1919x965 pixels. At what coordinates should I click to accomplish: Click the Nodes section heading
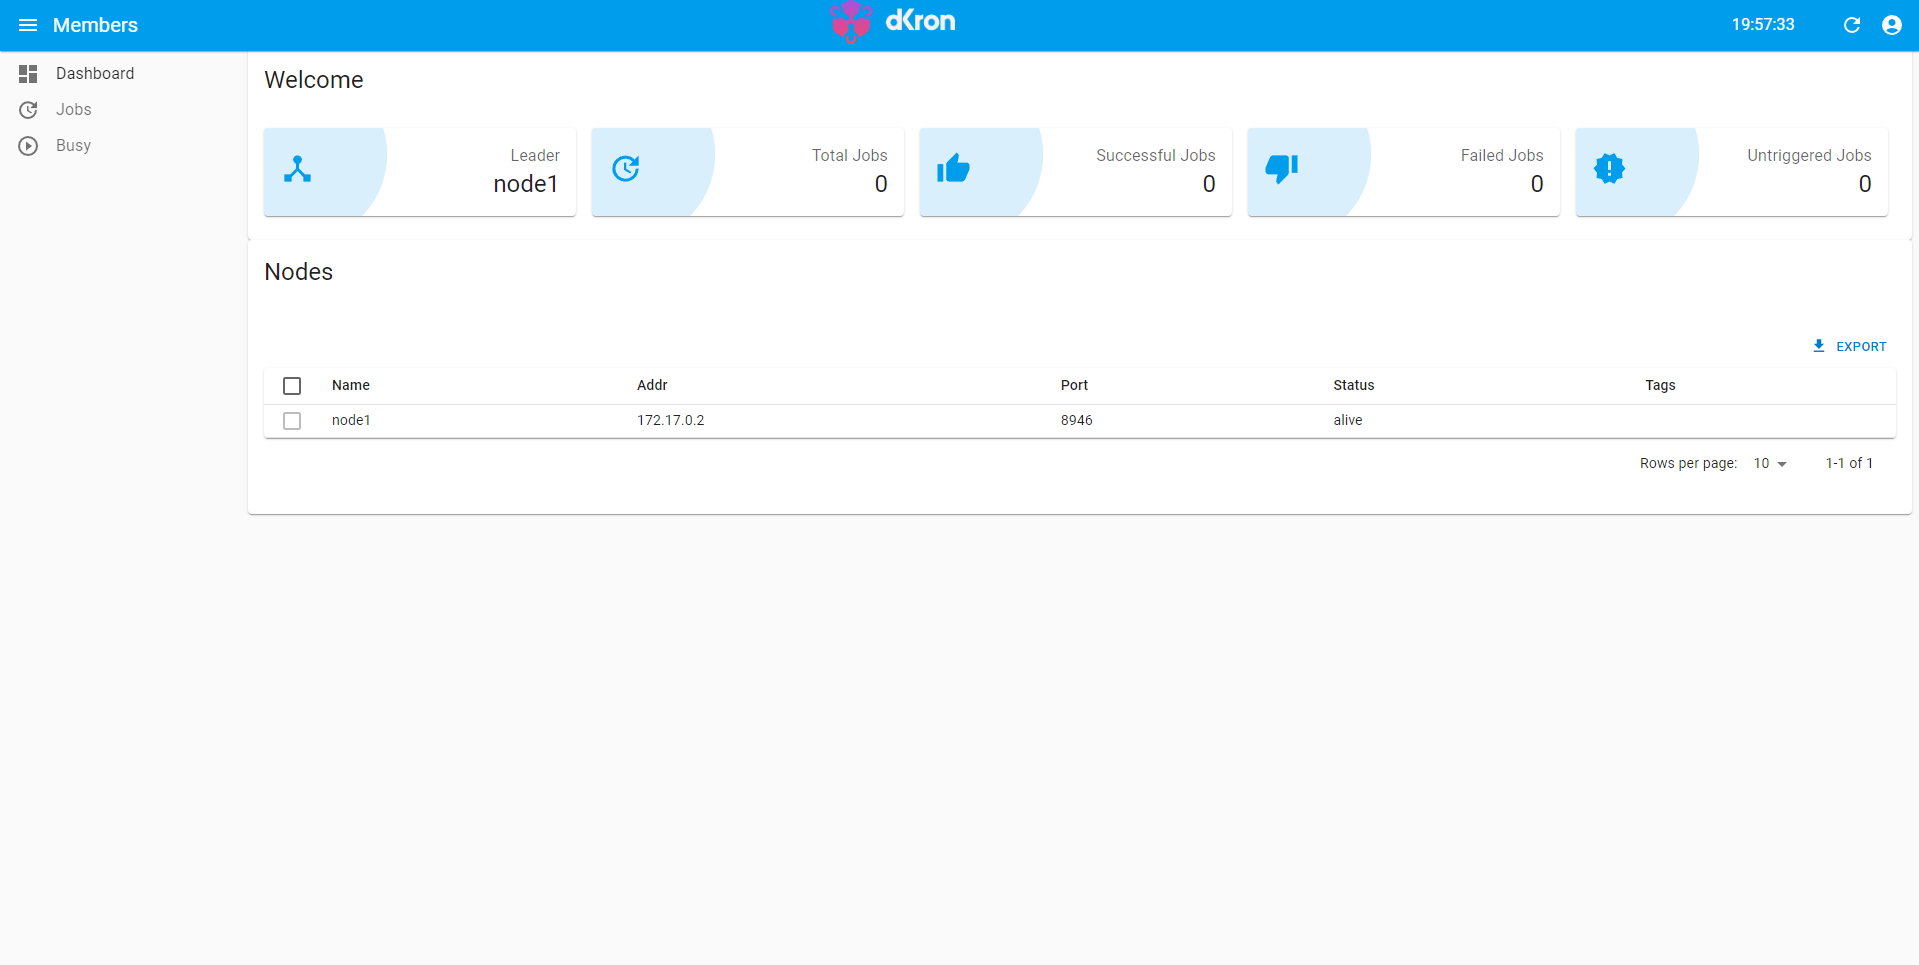click(299, 272)
